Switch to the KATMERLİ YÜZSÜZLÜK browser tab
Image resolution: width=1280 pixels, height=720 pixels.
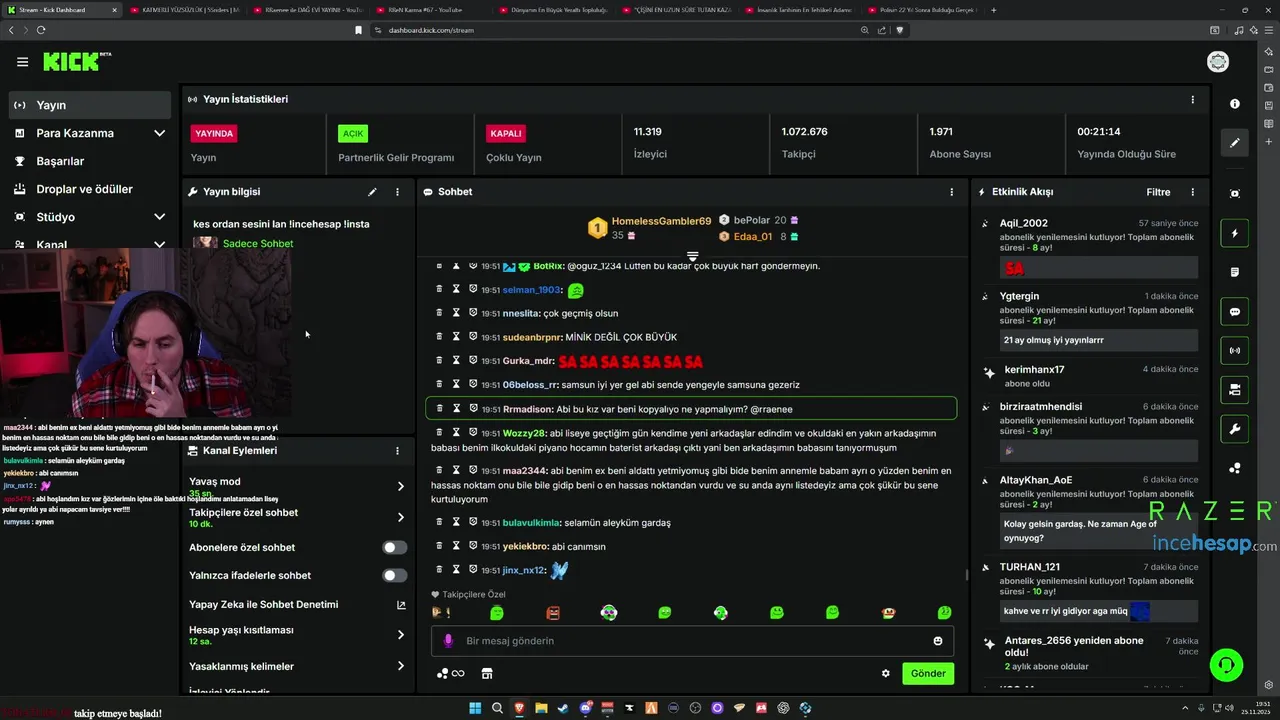185,10
